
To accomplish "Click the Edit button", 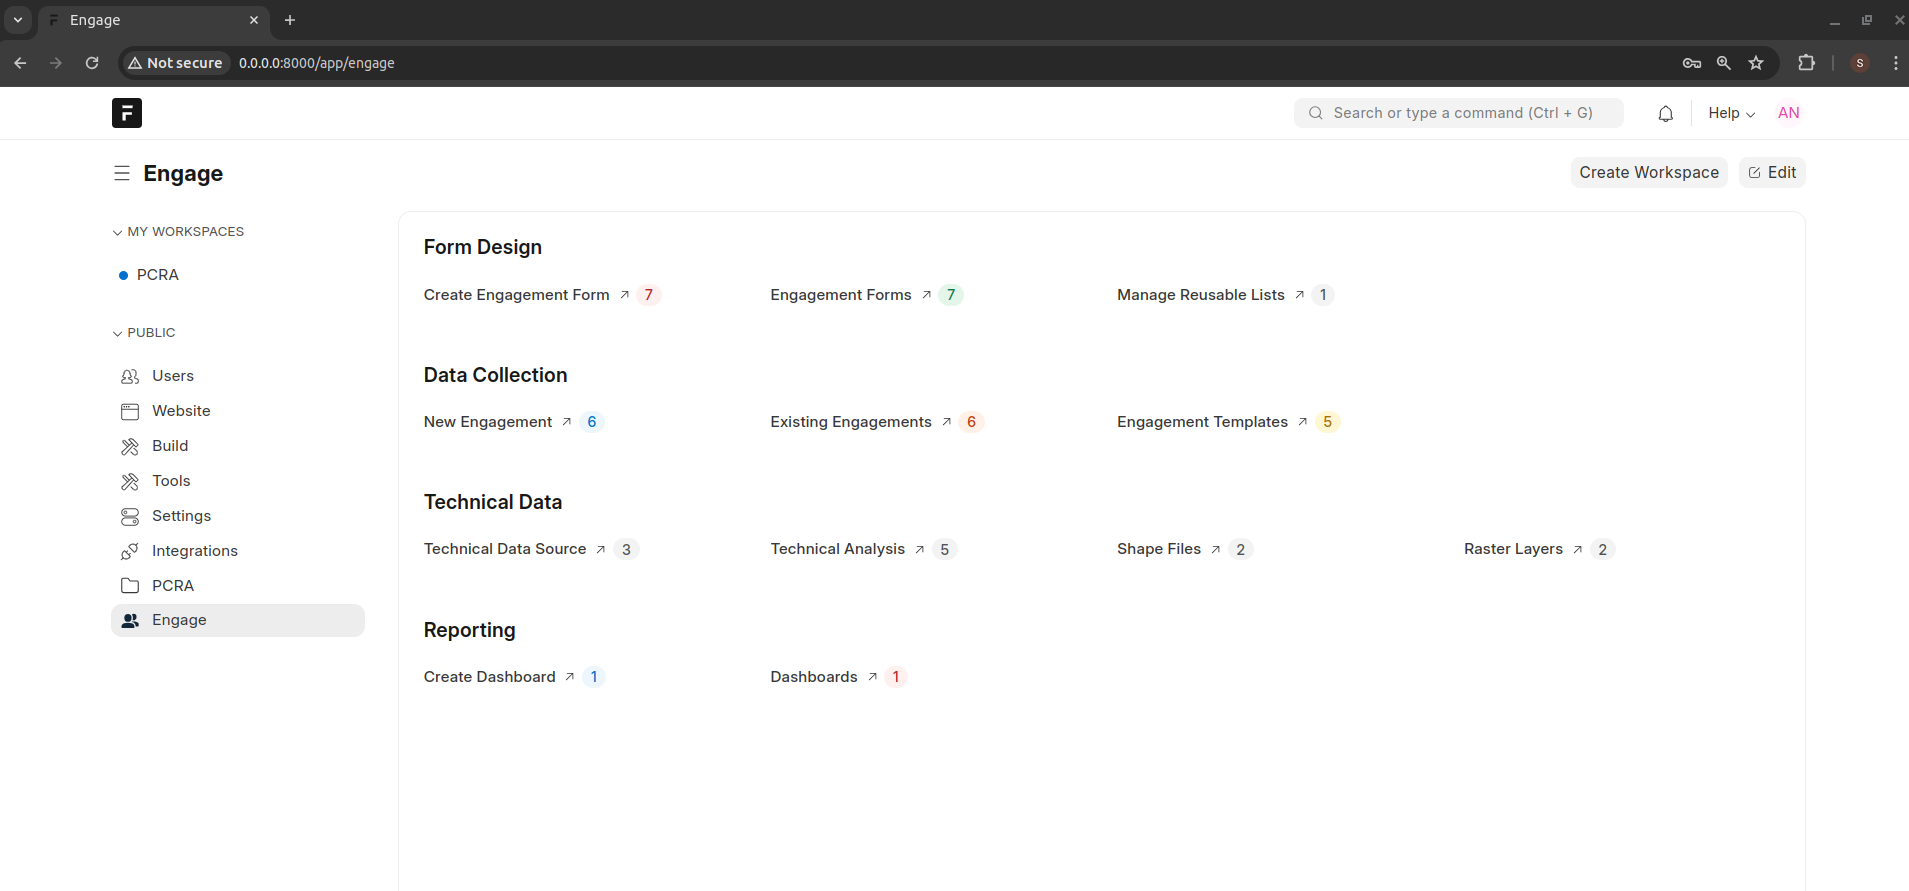I will click(1772, 172).
